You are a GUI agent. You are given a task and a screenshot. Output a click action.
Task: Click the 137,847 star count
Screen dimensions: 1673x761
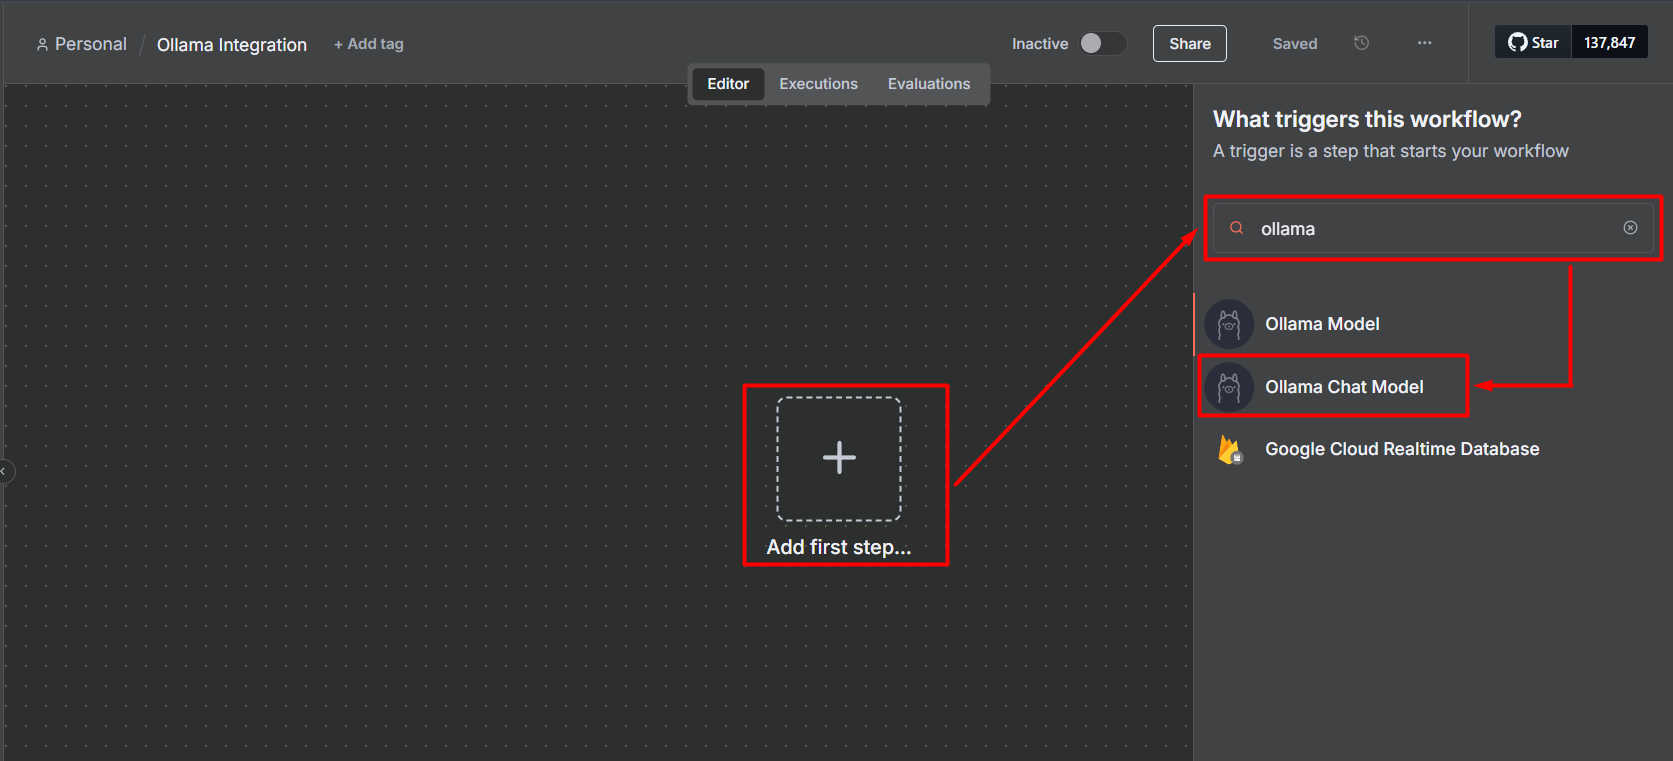click(x=1610, y=43)
